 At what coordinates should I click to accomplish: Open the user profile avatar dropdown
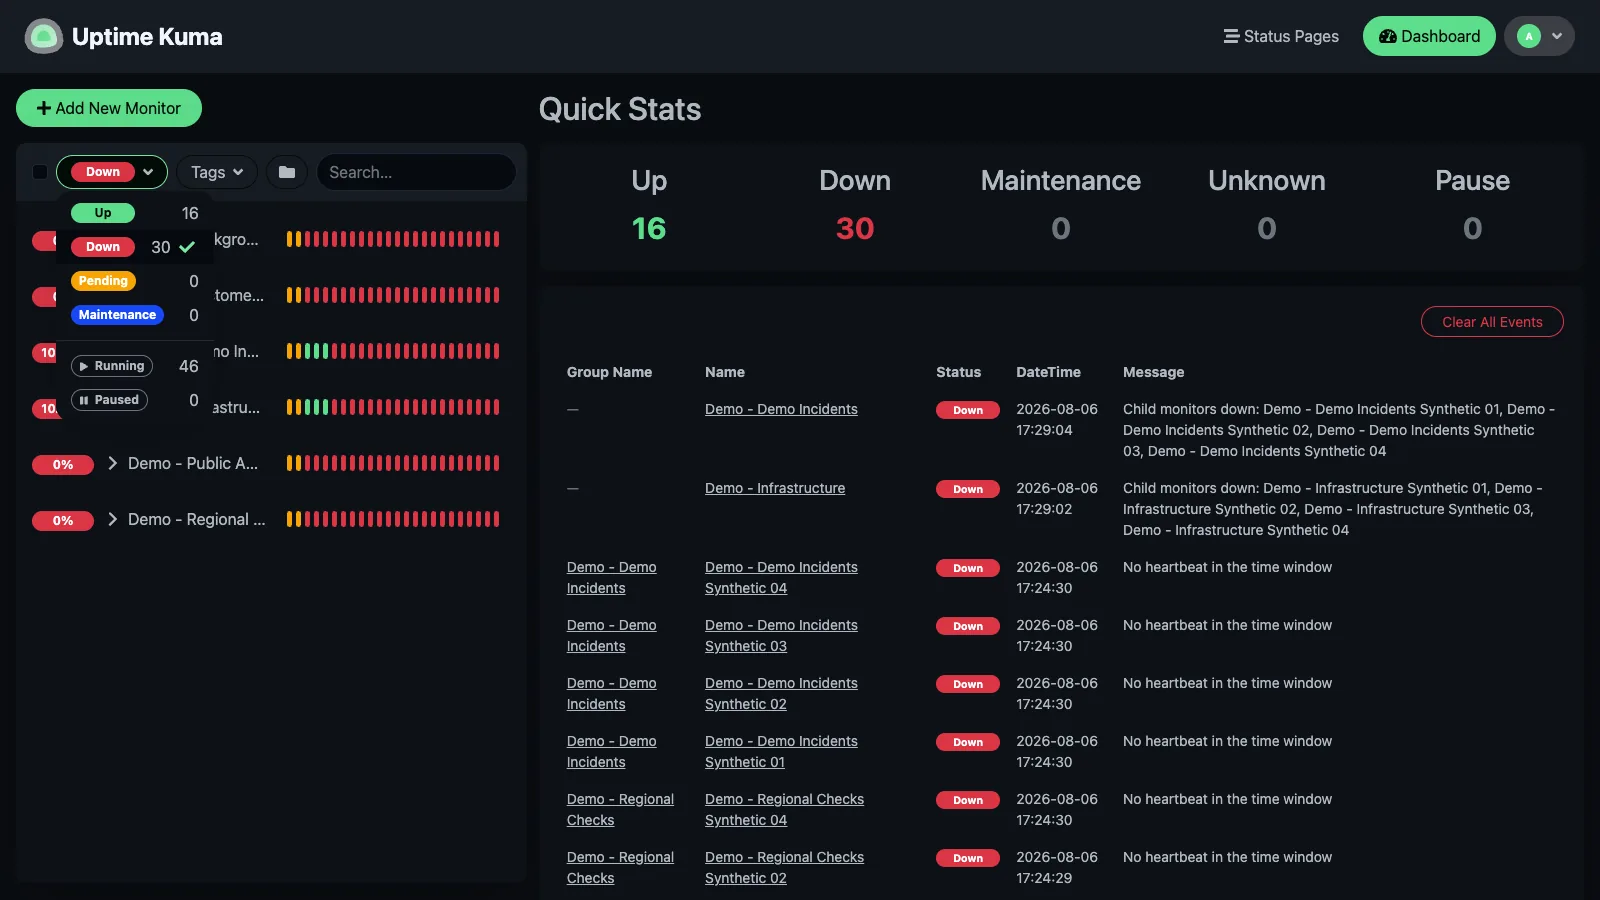click(x=1539, y=36)
